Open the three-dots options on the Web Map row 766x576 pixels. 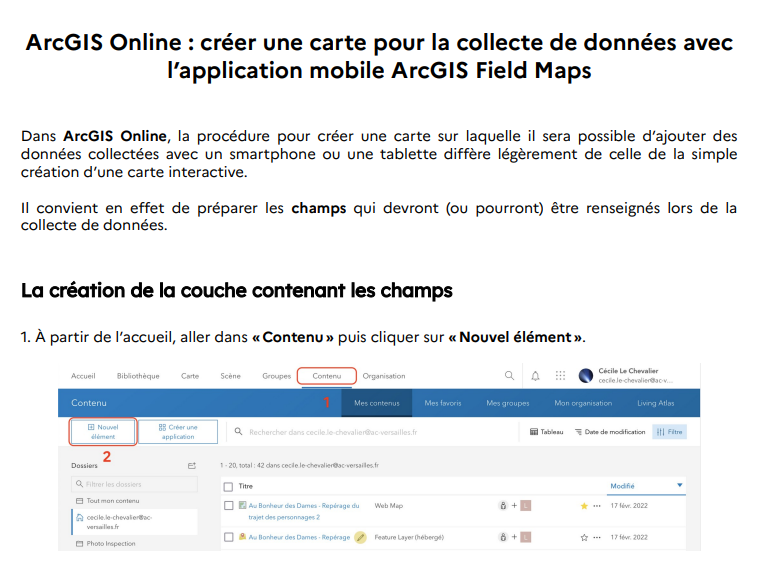[597, 506]
